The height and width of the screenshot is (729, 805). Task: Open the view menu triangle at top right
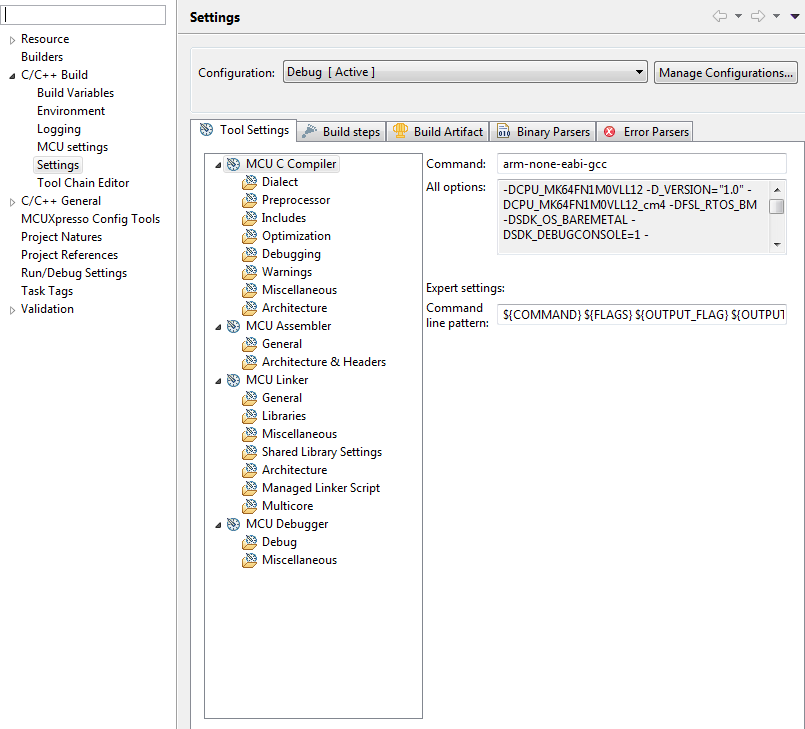coord(795,16)
